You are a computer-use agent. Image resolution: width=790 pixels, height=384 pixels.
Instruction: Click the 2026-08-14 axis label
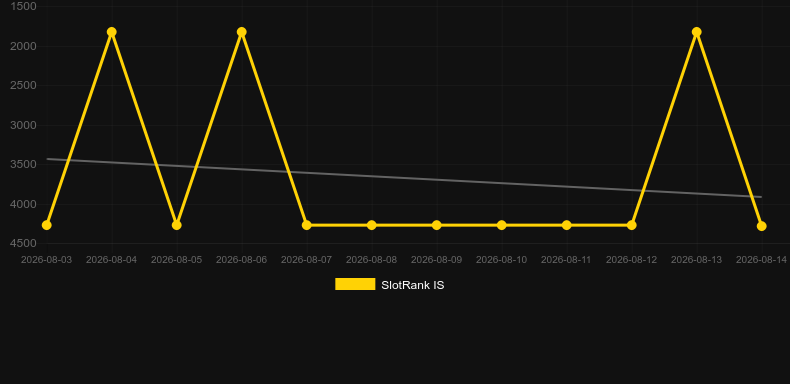[x=761, y=260]
